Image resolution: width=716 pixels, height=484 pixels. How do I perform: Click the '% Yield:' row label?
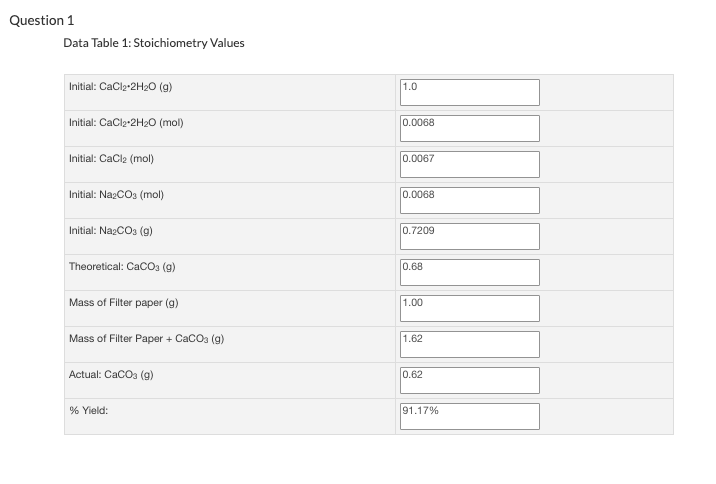(x=89, y=410)
